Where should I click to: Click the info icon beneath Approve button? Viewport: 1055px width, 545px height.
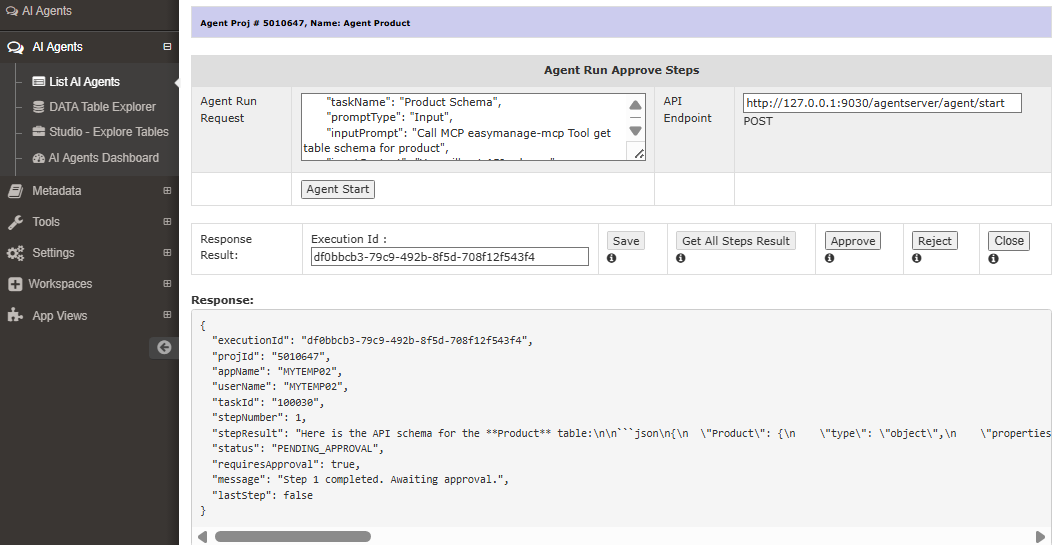pos(829,259)
